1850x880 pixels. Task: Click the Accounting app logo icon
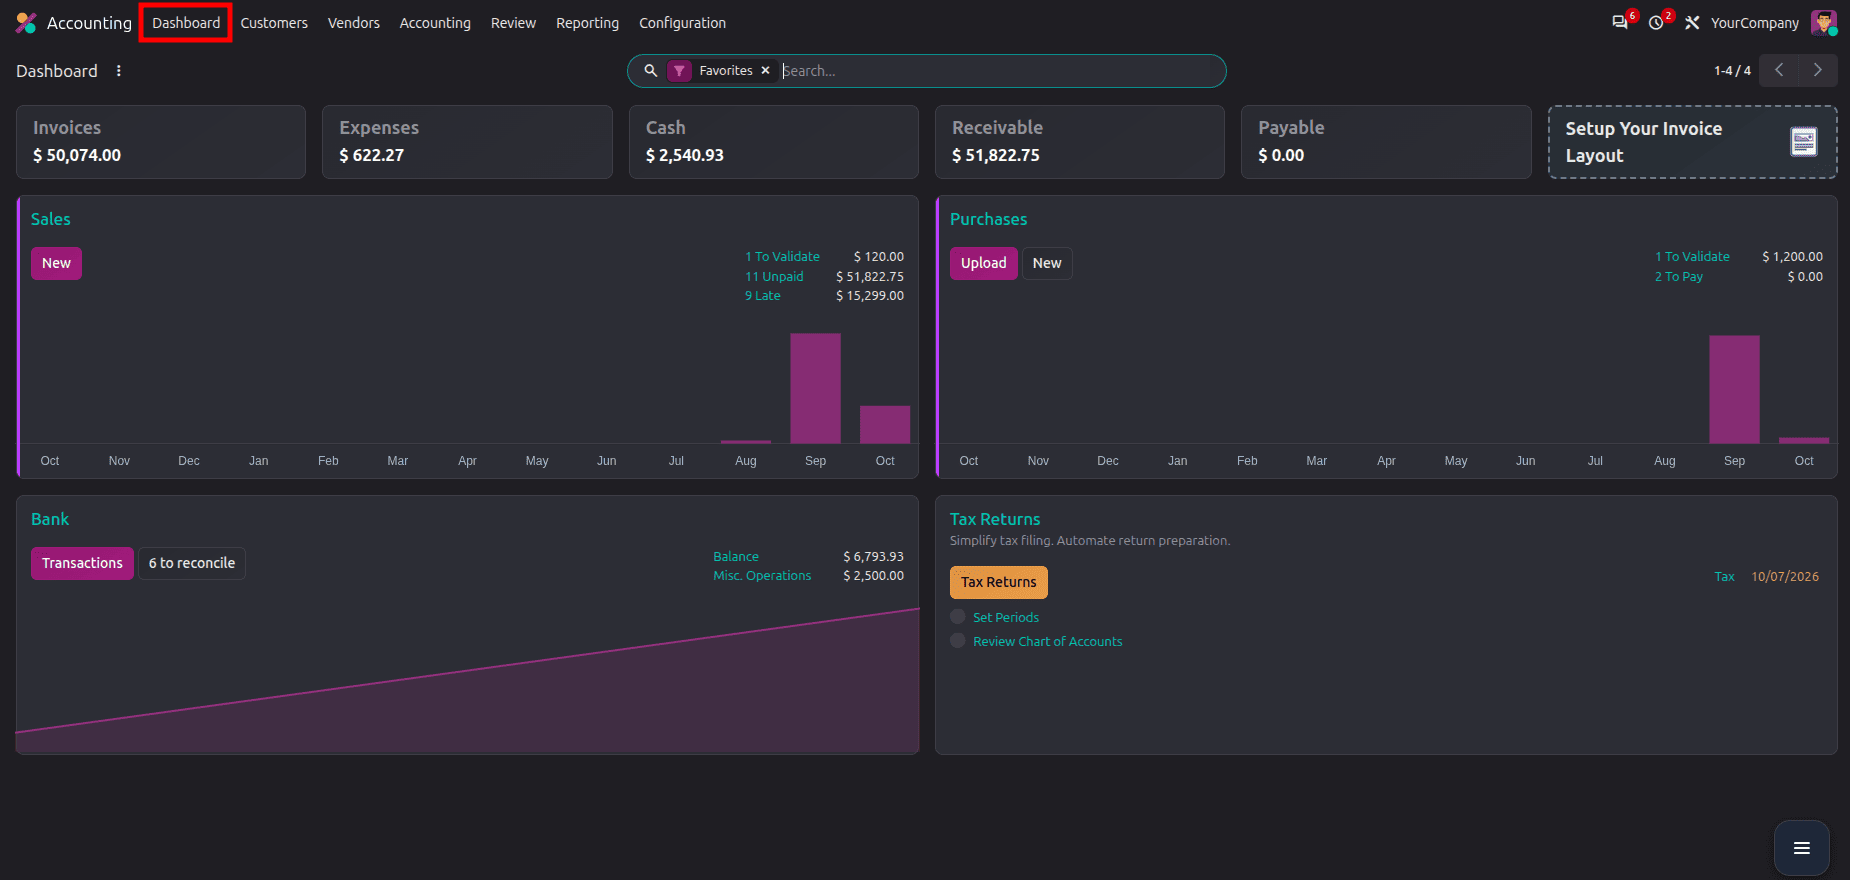[x=26, y=23]
